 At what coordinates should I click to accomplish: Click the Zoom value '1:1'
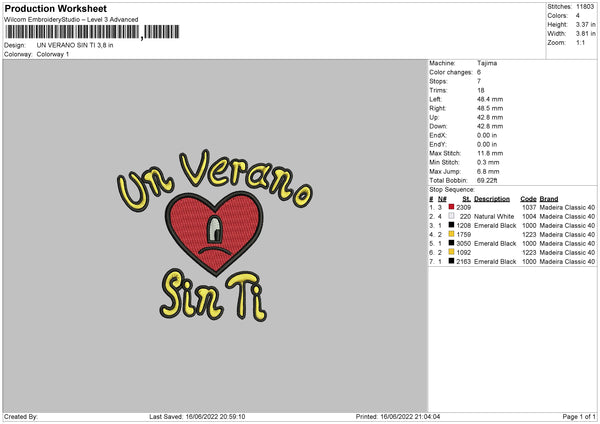(x=580, y=42)
